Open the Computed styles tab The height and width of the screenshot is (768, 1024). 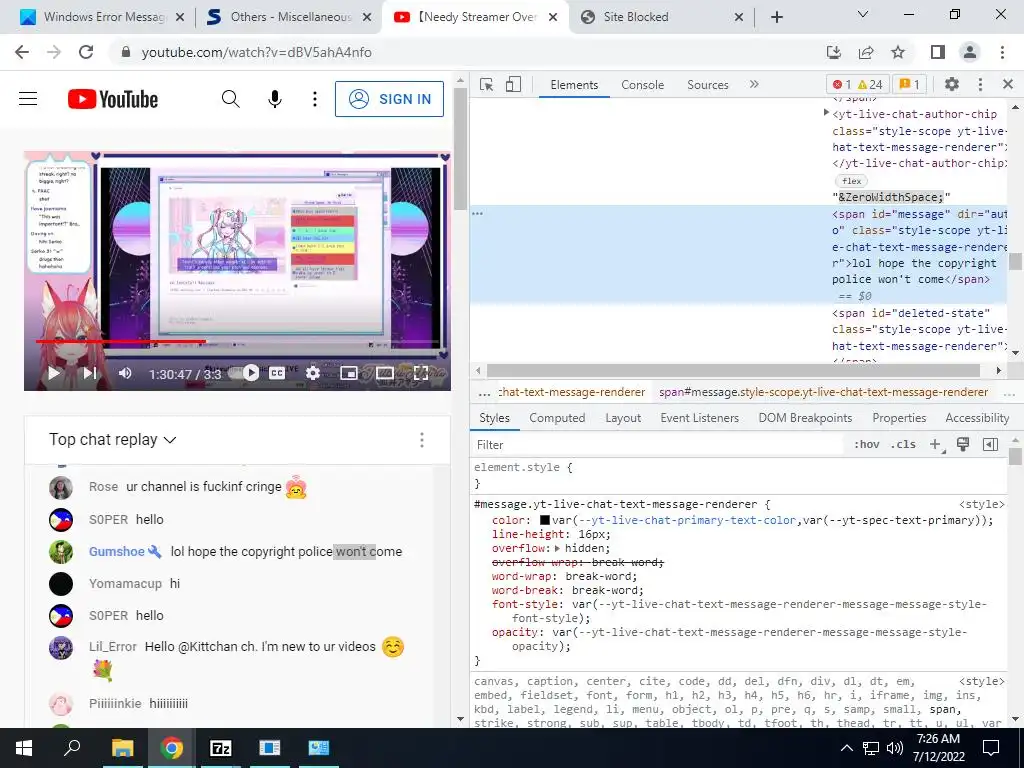tap(557, 418)
